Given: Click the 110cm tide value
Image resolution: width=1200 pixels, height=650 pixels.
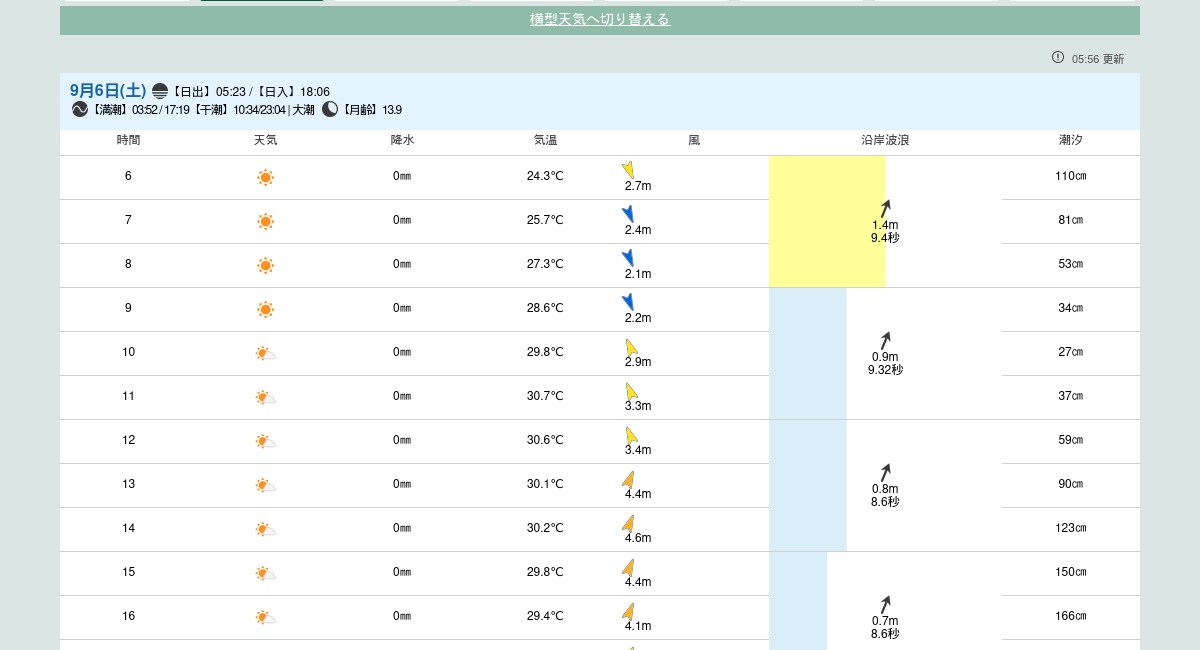Looking at the screenshot, I should tap(1071, 177).
